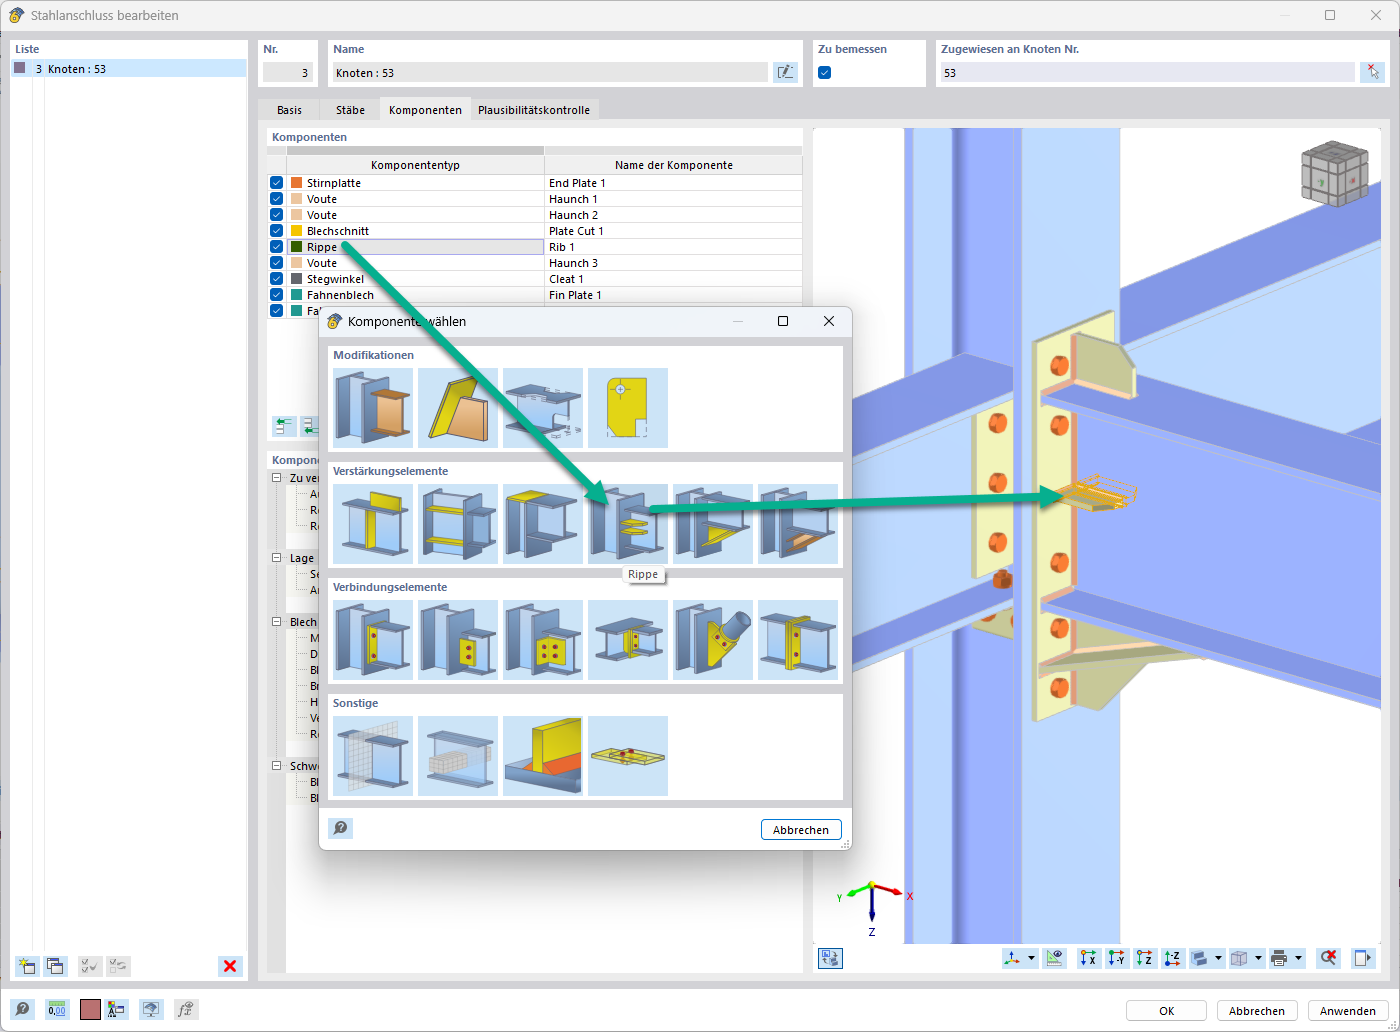Go to the Plausibilitätskontrolle tab
1400x1032 pixels.
[534, 110]
